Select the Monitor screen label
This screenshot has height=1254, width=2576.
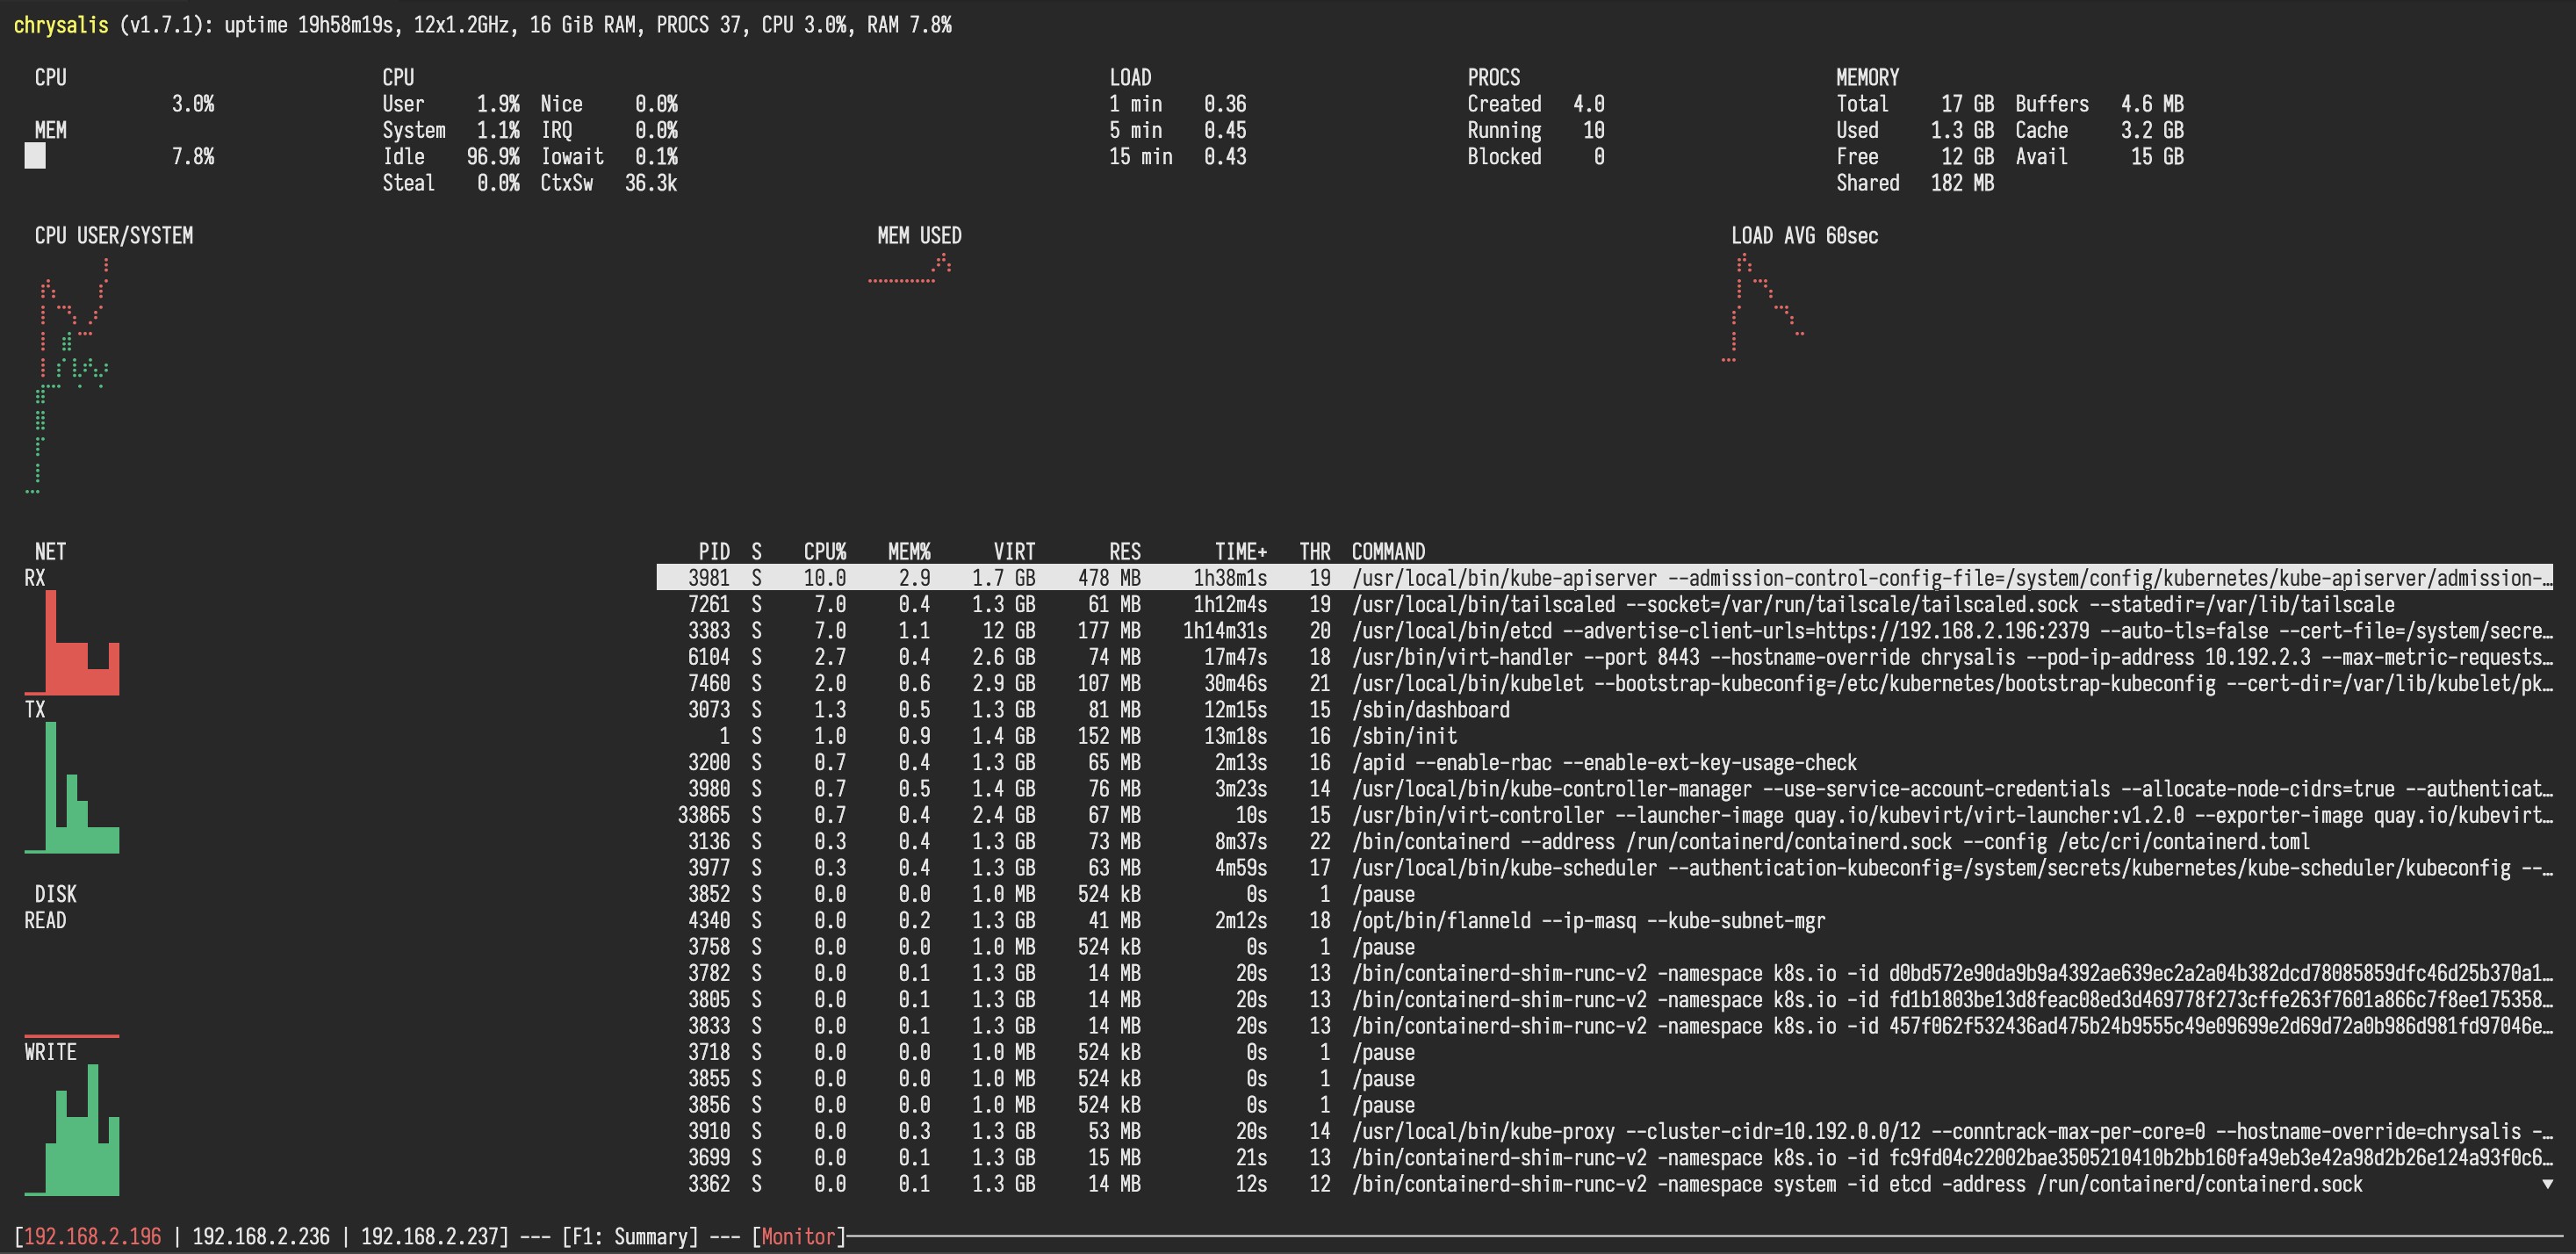tap(798, 1237)
